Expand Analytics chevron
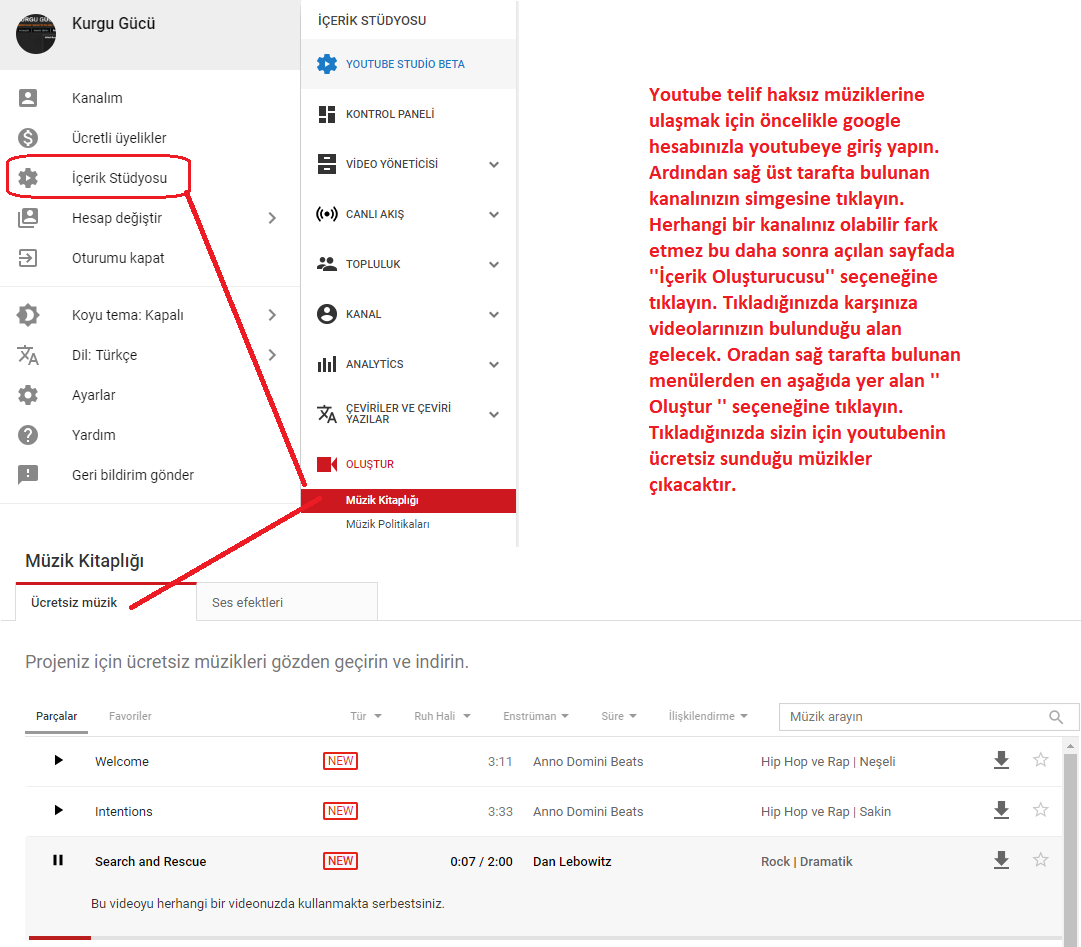Image resolution: width=1081 pixels, height=947 pixels. point(494,365)
